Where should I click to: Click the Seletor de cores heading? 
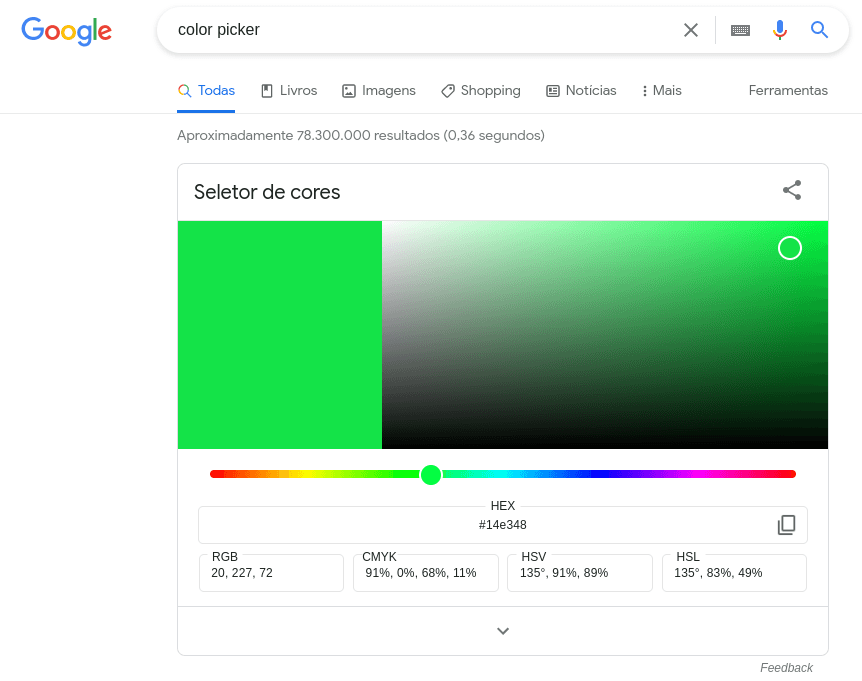[x=267, y=192]
